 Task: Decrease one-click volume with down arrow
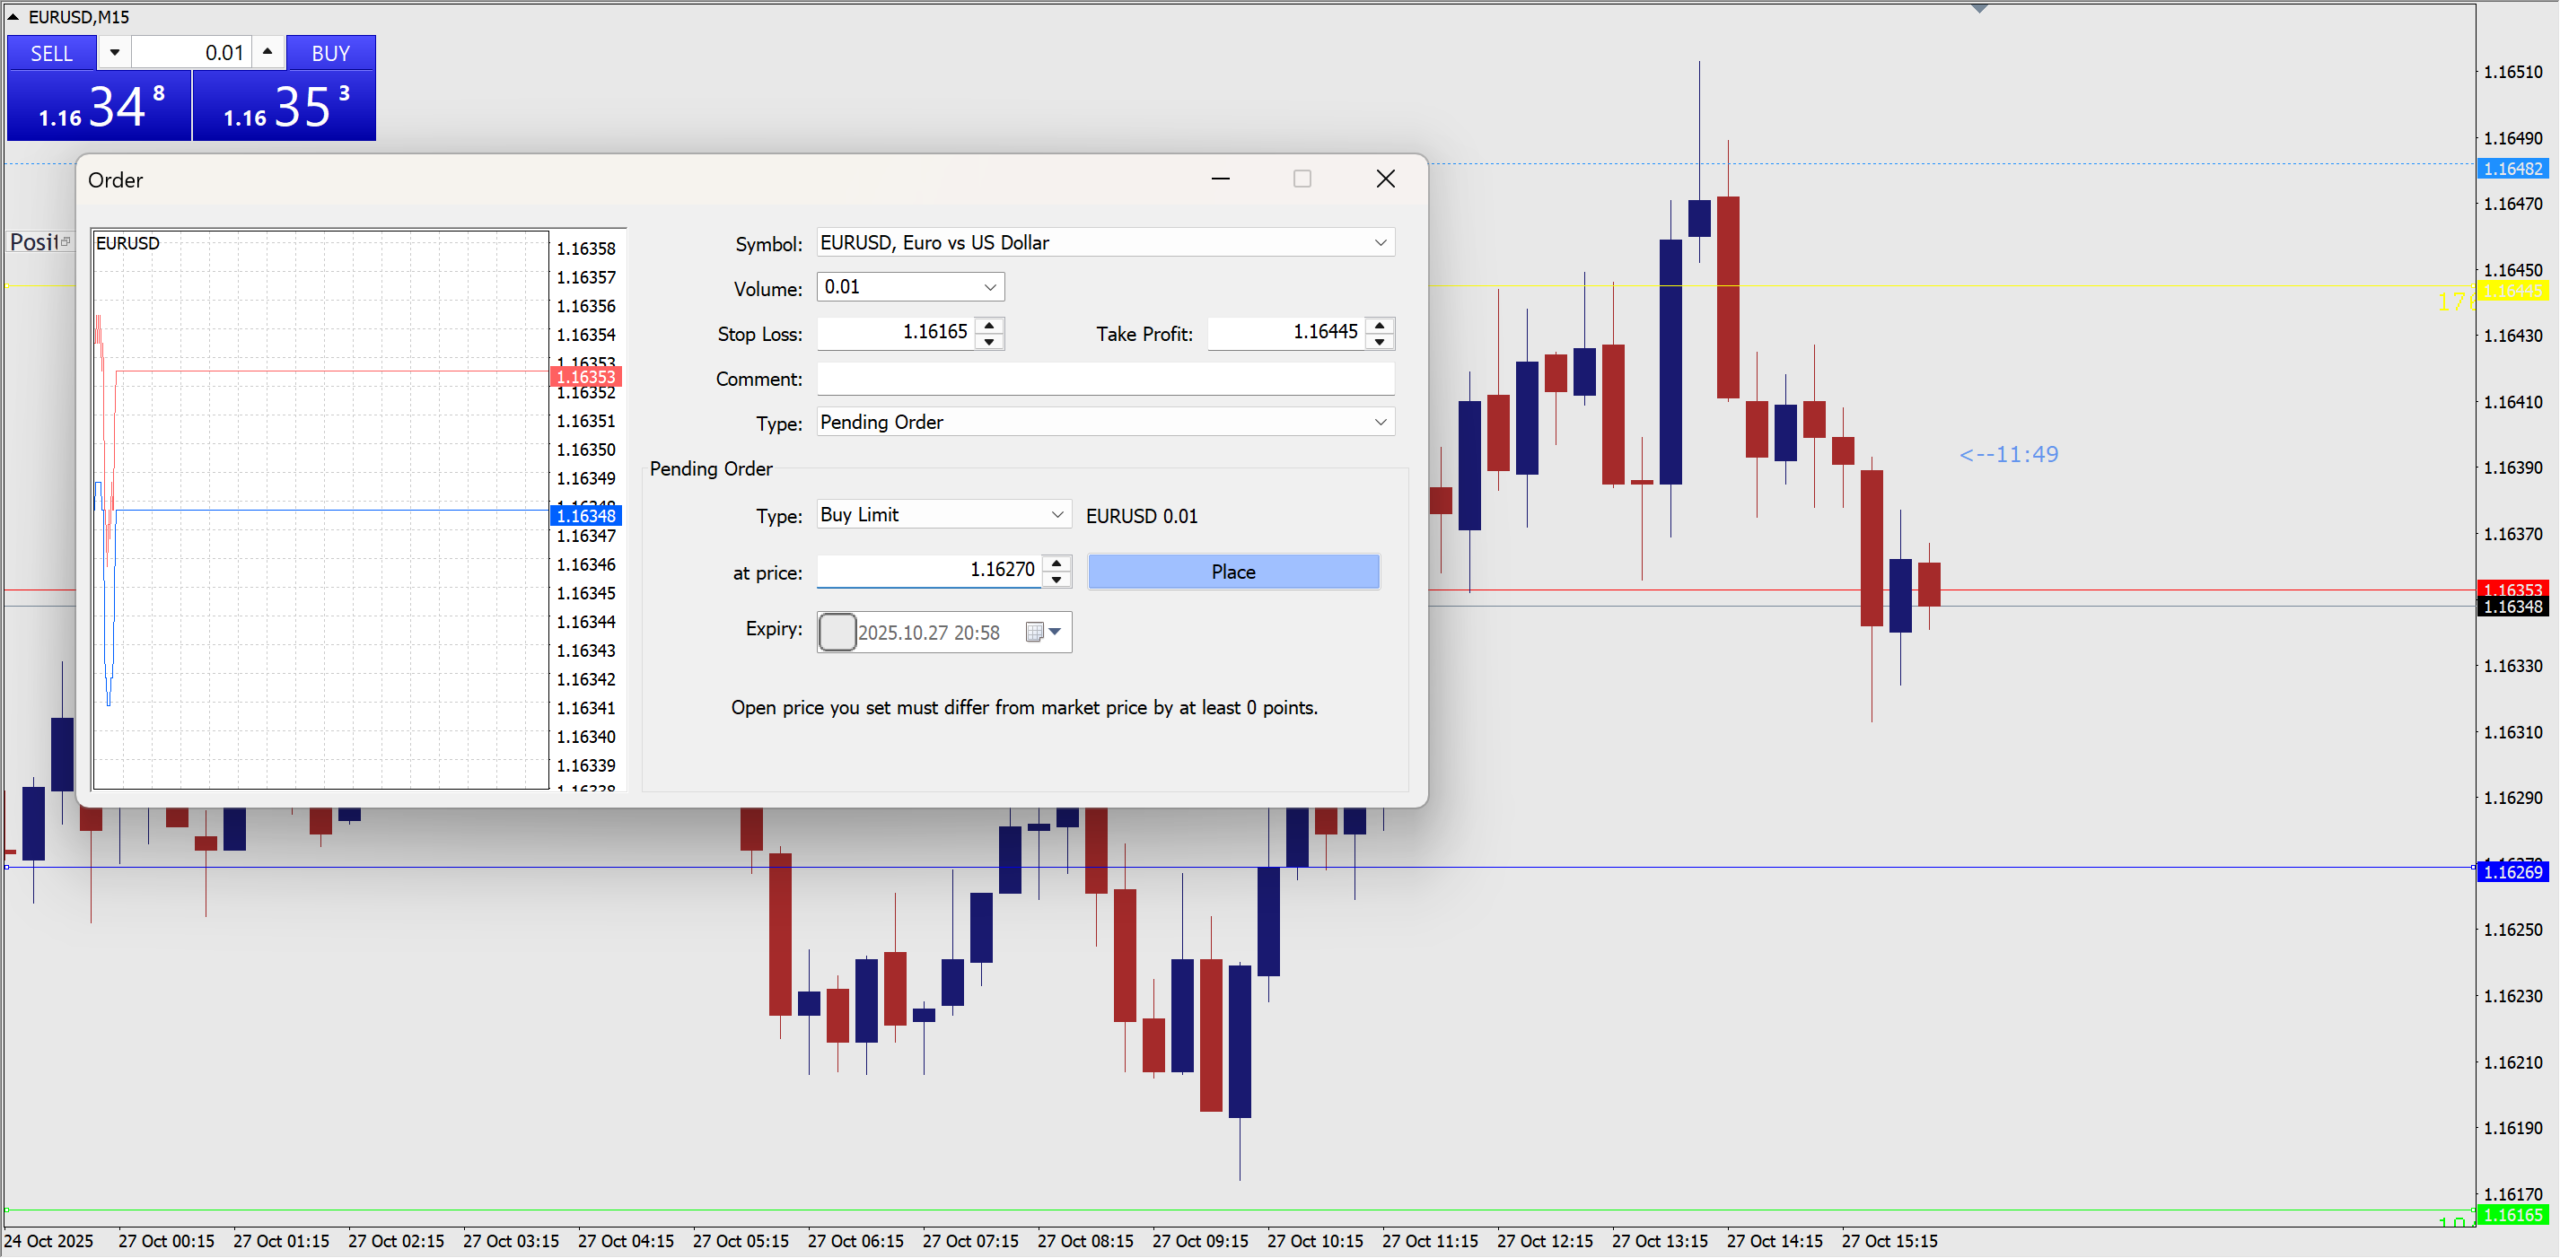[115, 52]
